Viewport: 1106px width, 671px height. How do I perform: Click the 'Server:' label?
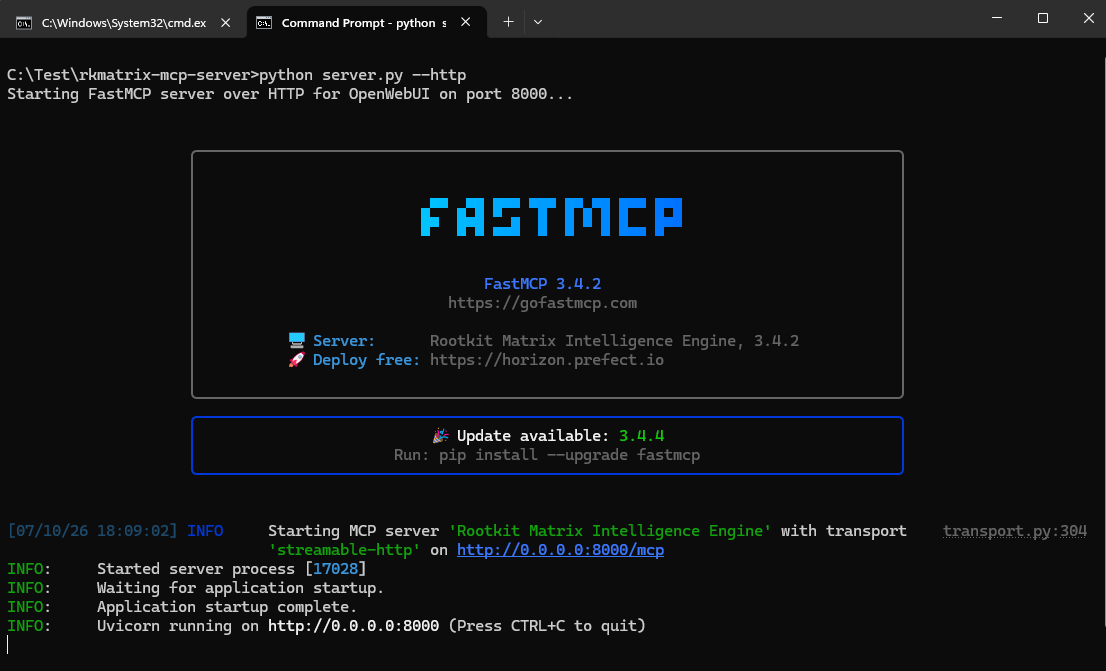pos(344,341)
